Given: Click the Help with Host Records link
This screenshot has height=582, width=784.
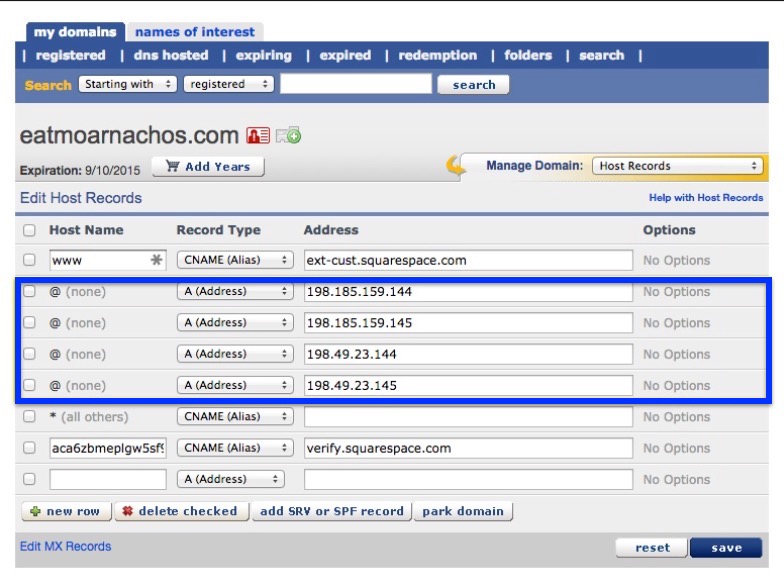Looking at the screenshot, I should pos(705,198).
